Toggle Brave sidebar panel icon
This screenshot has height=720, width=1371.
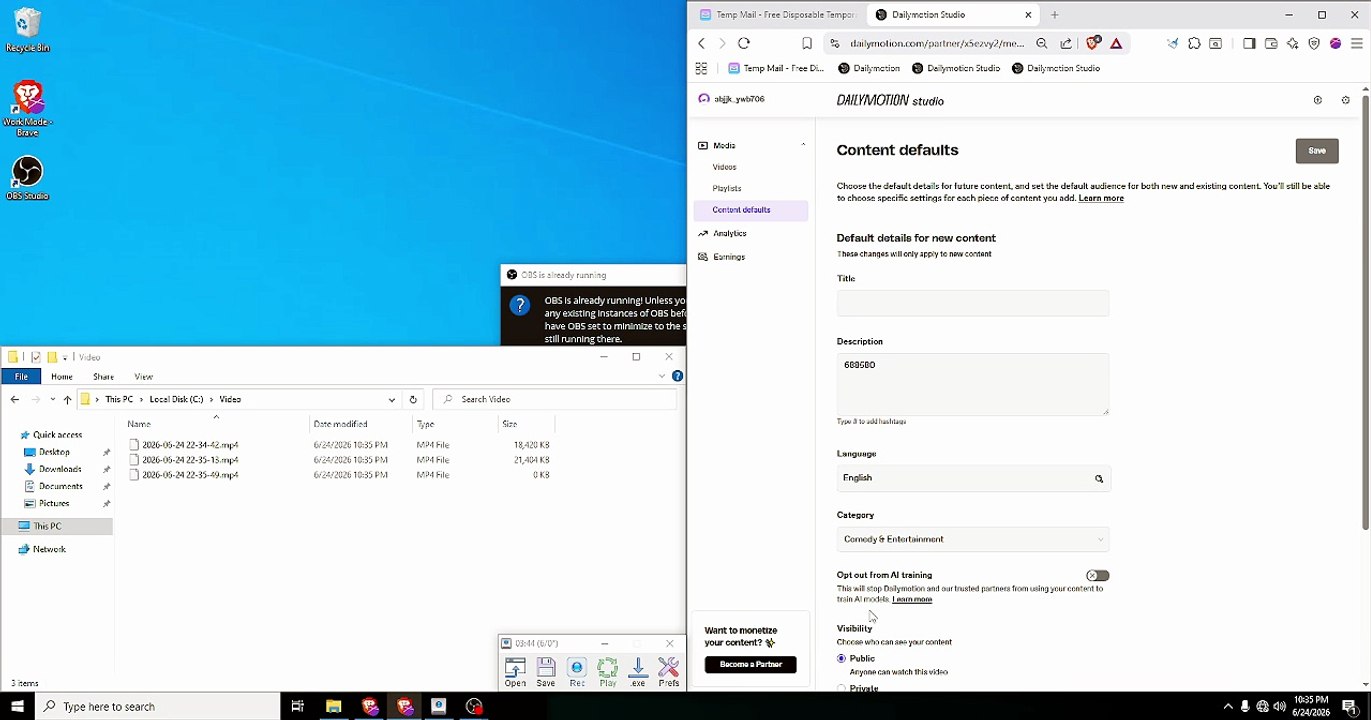pyautogui.click(x=1249, y=43)
